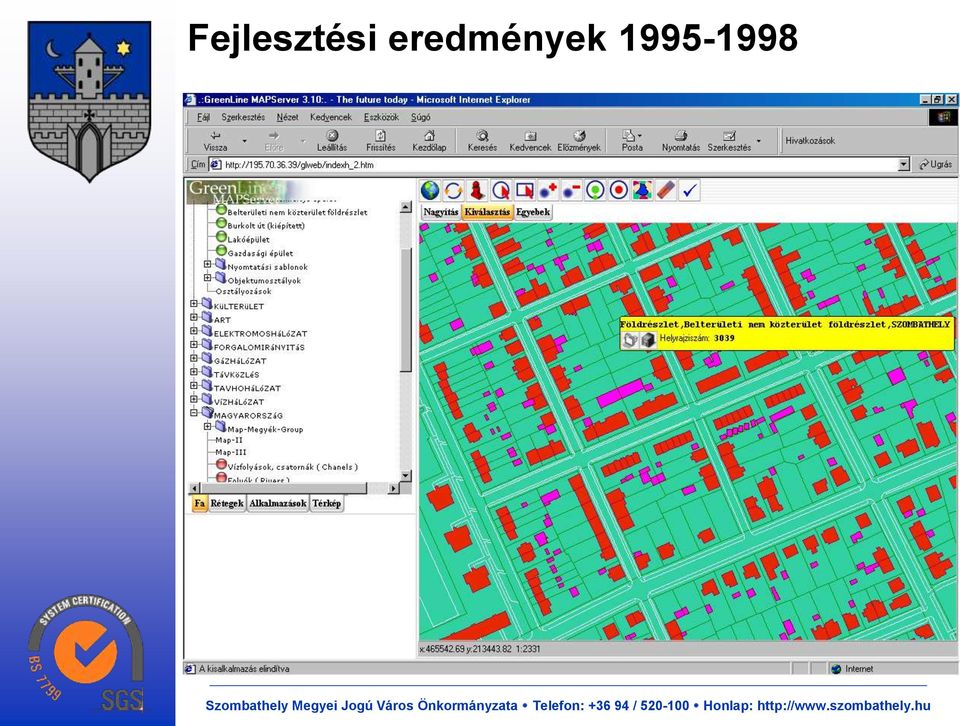Screen dimensions: 960x726
Task: Toggle the Gazdasági épület layer indicator
Action: [x=221, y=251]
